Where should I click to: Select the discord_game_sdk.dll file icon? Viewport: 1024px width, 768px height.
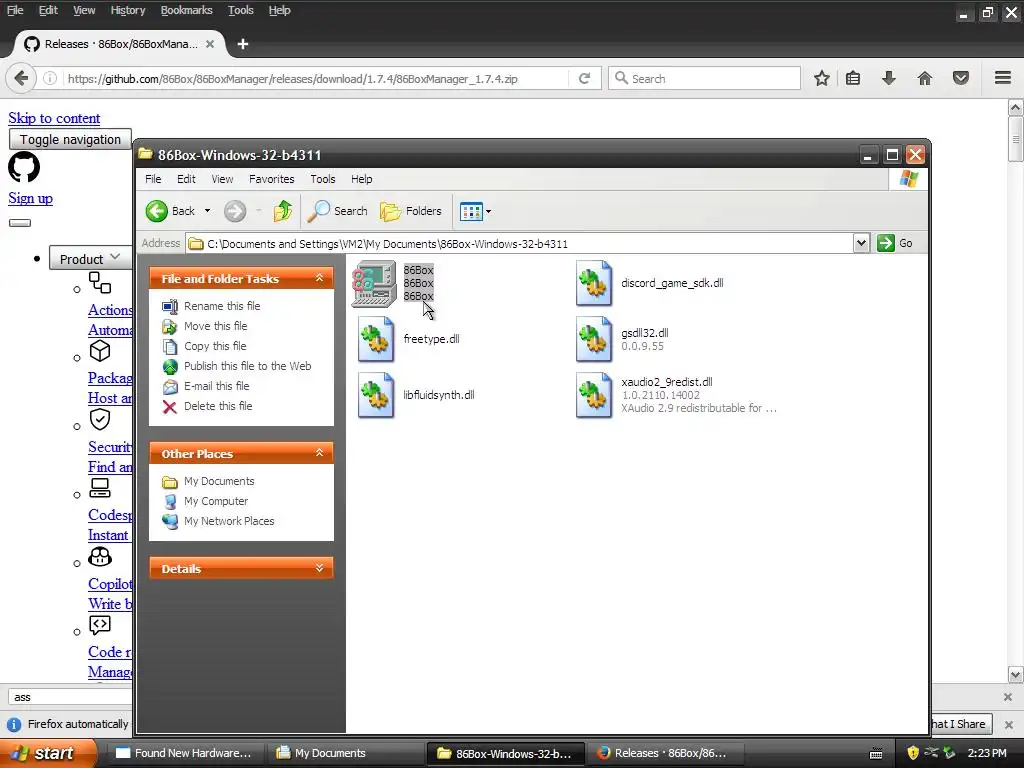click(x=594, y=283)
